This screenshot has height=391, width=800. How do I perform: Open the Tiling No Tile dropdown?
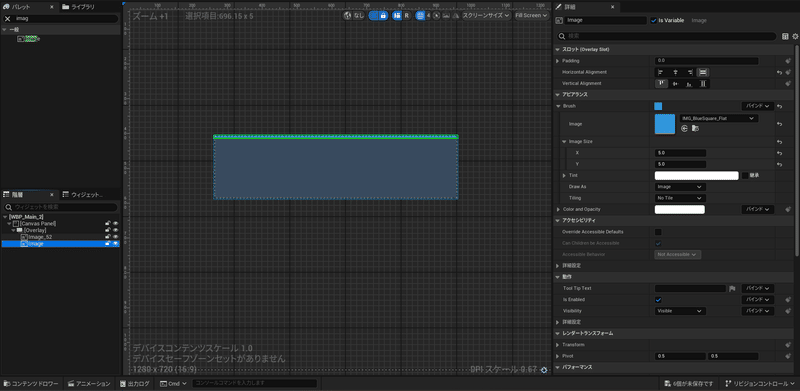coord(680,198)
